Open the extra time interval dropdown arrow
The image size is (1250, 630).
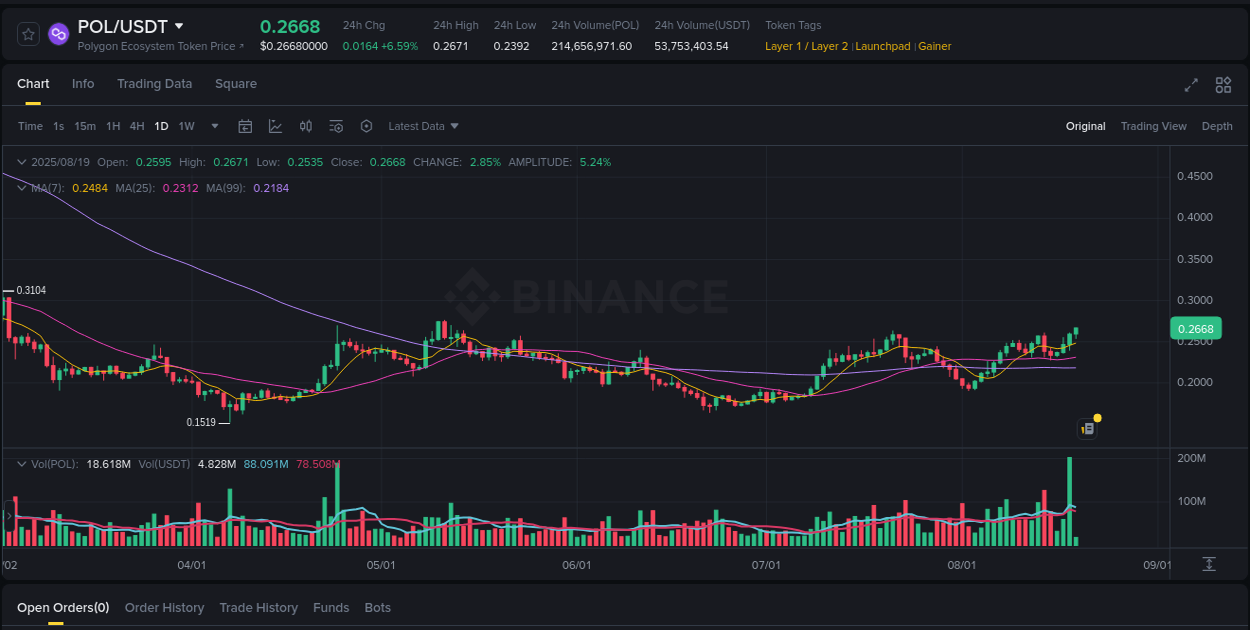[x=214, y=126]
